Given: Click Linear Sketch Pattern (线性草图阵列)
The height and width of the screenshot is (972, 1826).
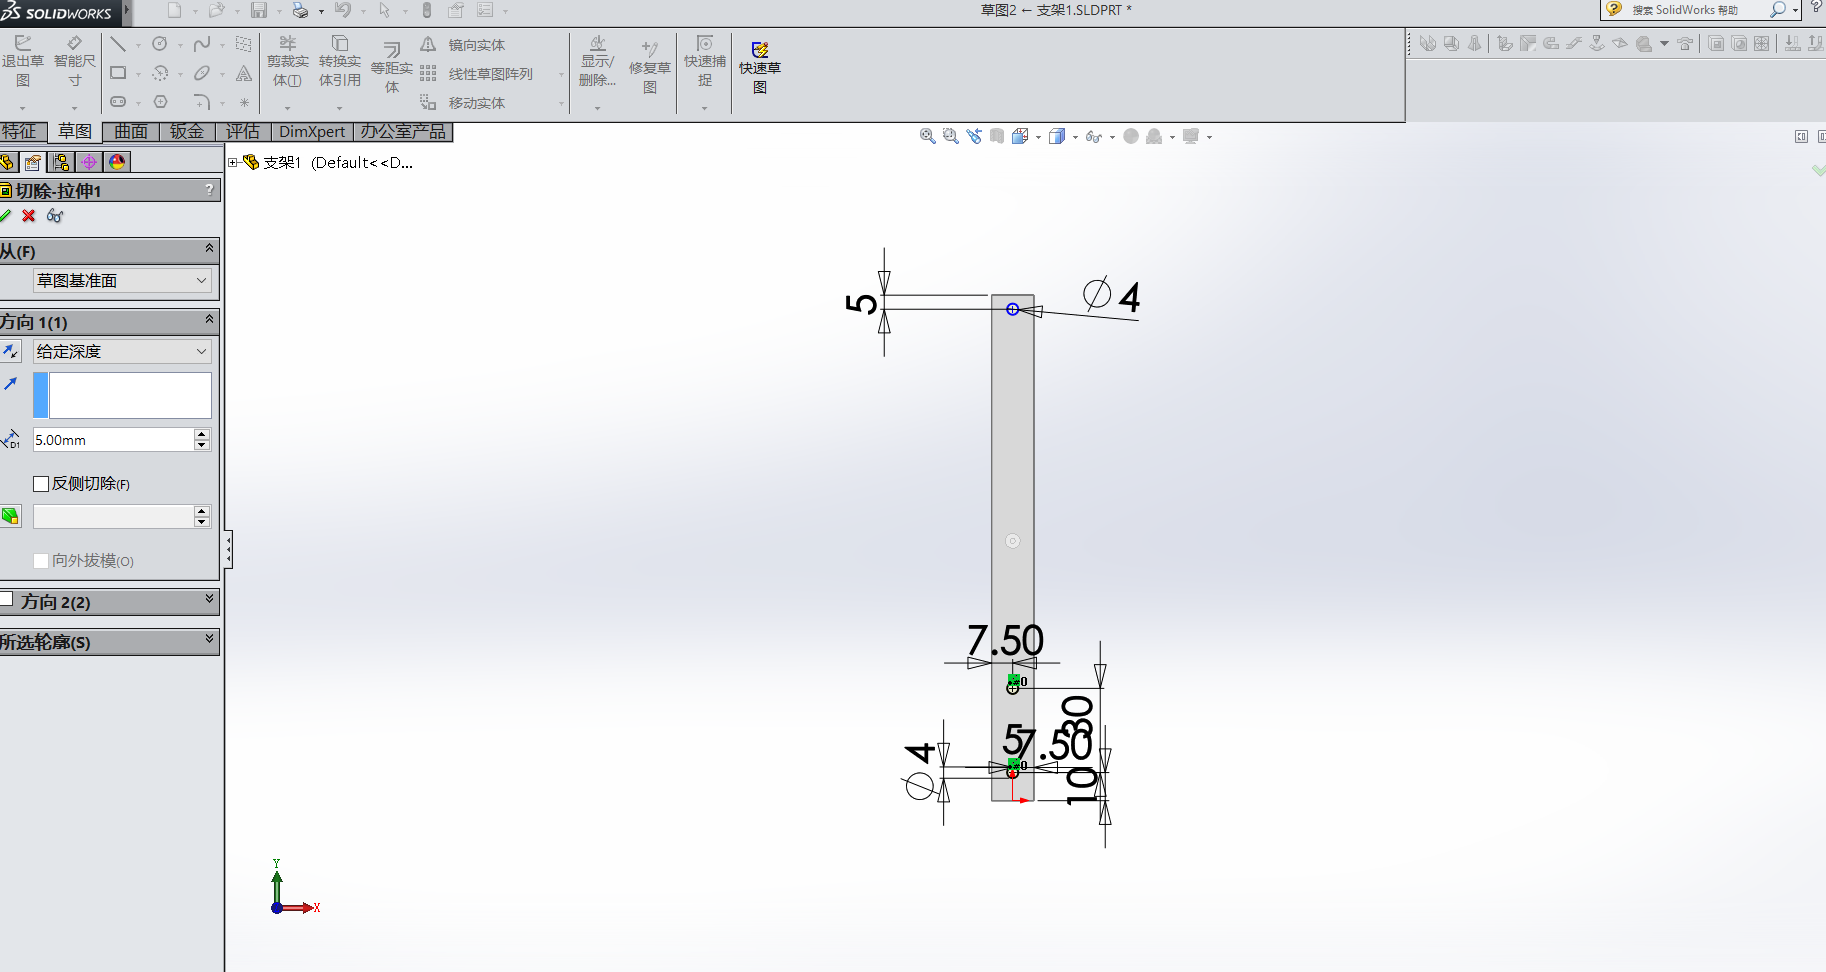Looking at the screenshot, I should tap(477, 74).
